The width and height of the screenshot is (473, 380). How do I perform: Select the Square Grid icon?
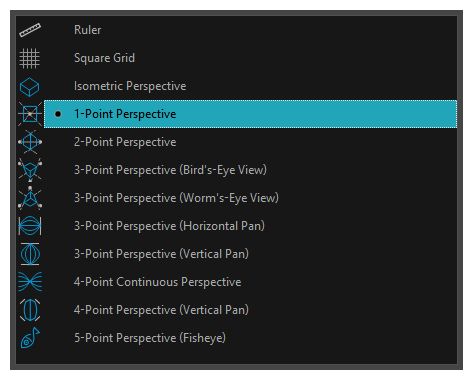point(30,58)
